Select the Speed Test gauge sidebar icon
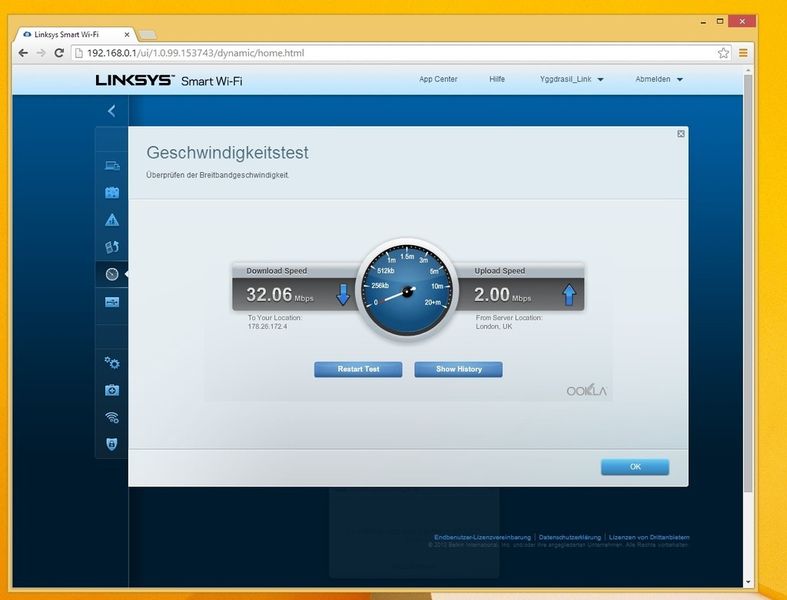This screenshot has width=787, height=600. (x=112, y=274)
